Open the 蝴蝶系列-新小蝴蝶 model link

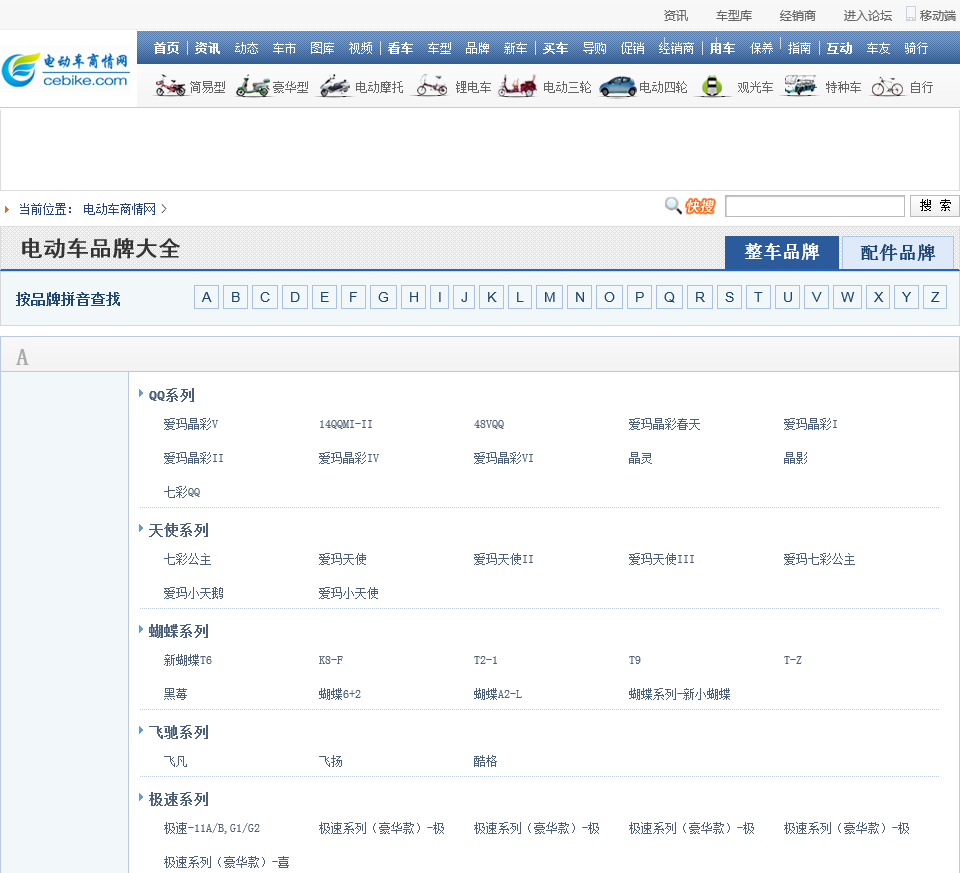(680, 694)
